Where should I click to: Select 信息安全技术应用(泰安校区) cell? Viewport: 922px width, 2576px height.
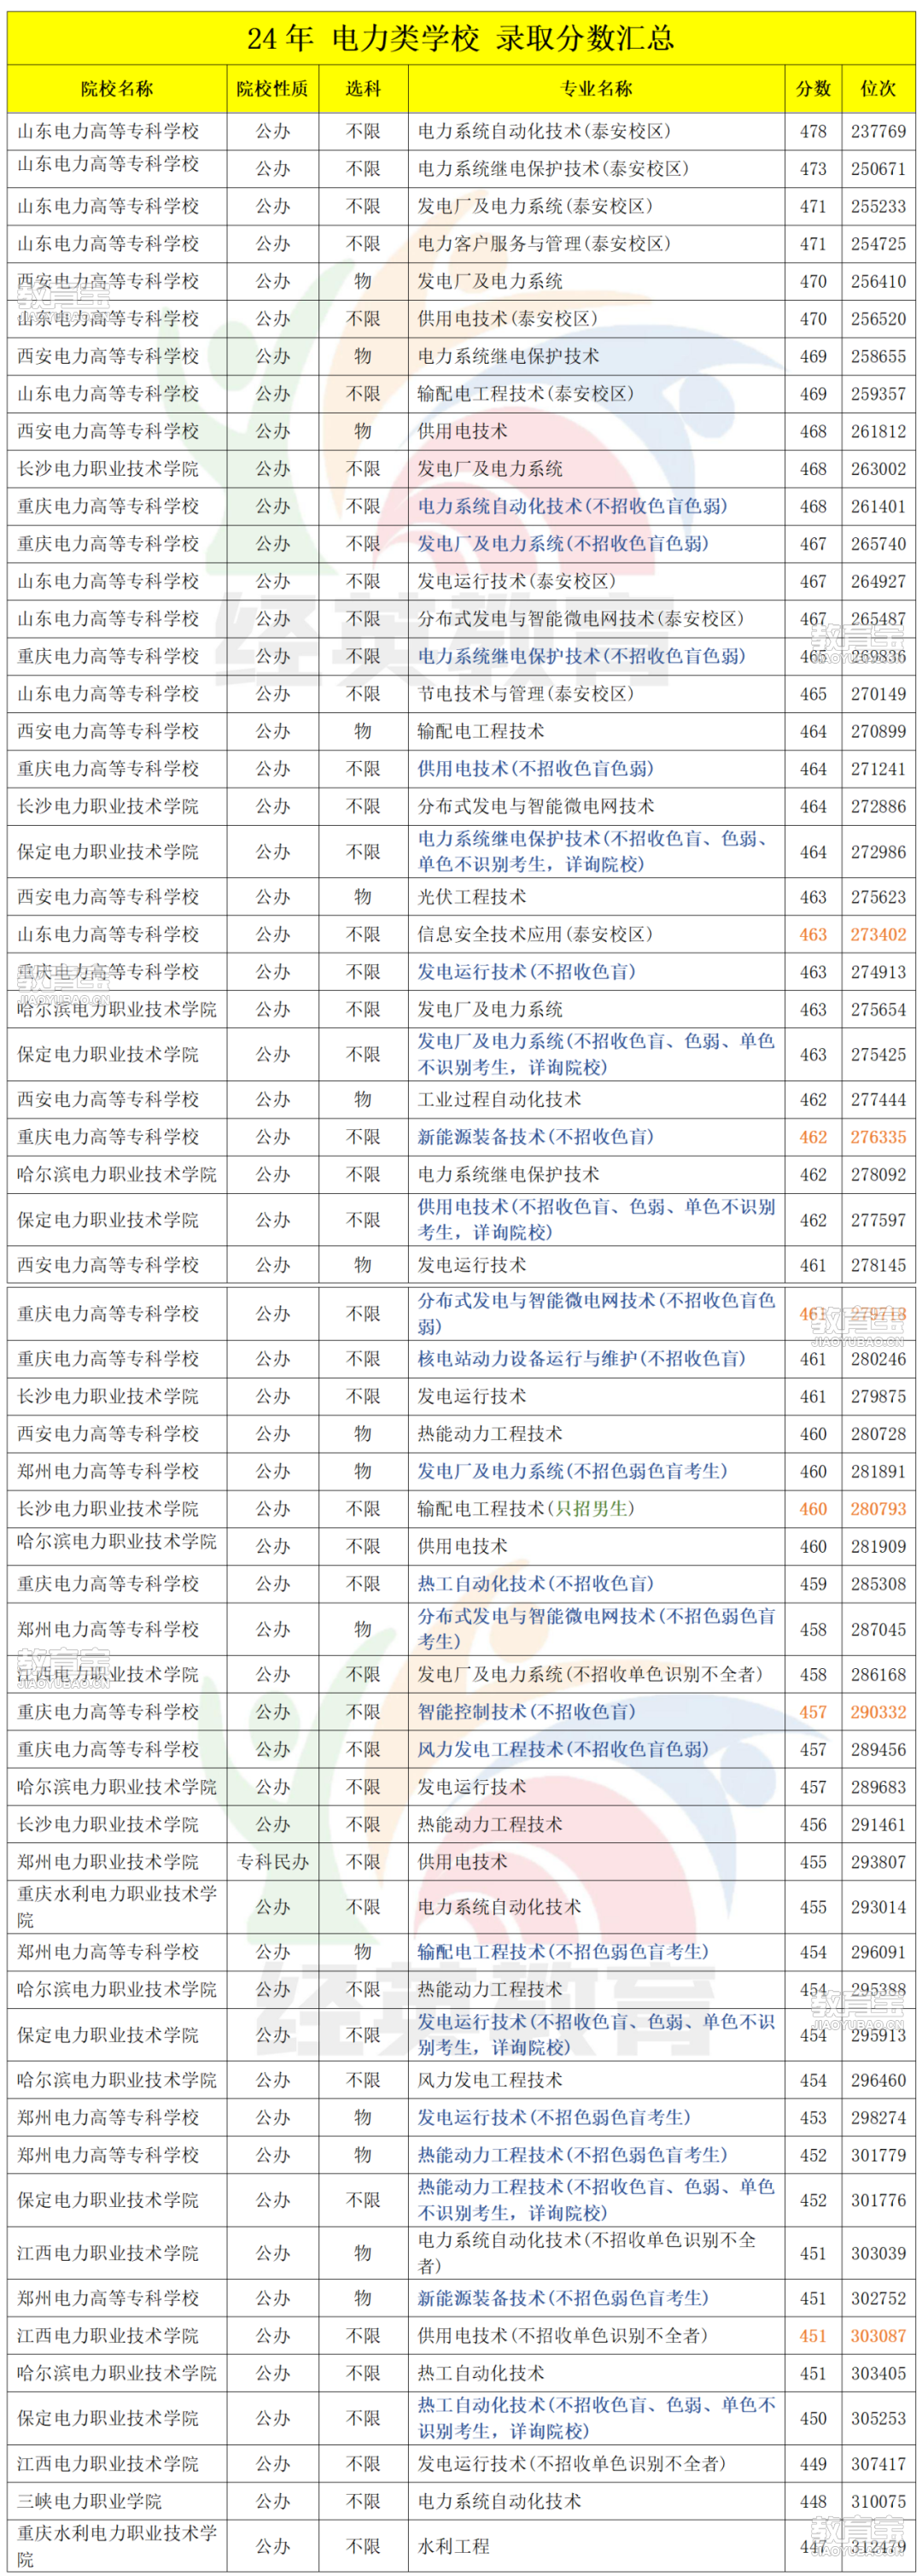pos(534,934)
